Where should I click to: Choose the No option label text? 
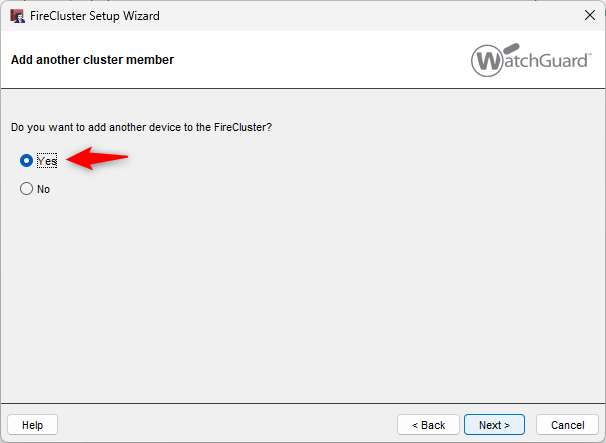tap(43, 189)
